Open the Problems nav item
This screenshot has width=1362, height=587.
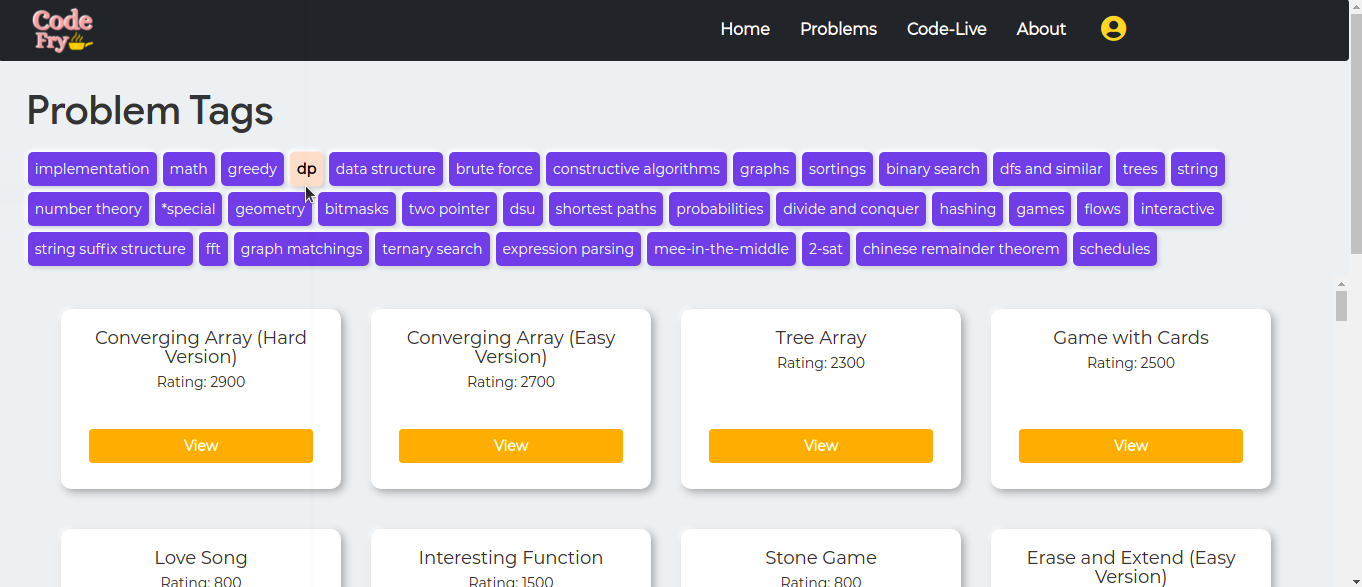point(838,29)
